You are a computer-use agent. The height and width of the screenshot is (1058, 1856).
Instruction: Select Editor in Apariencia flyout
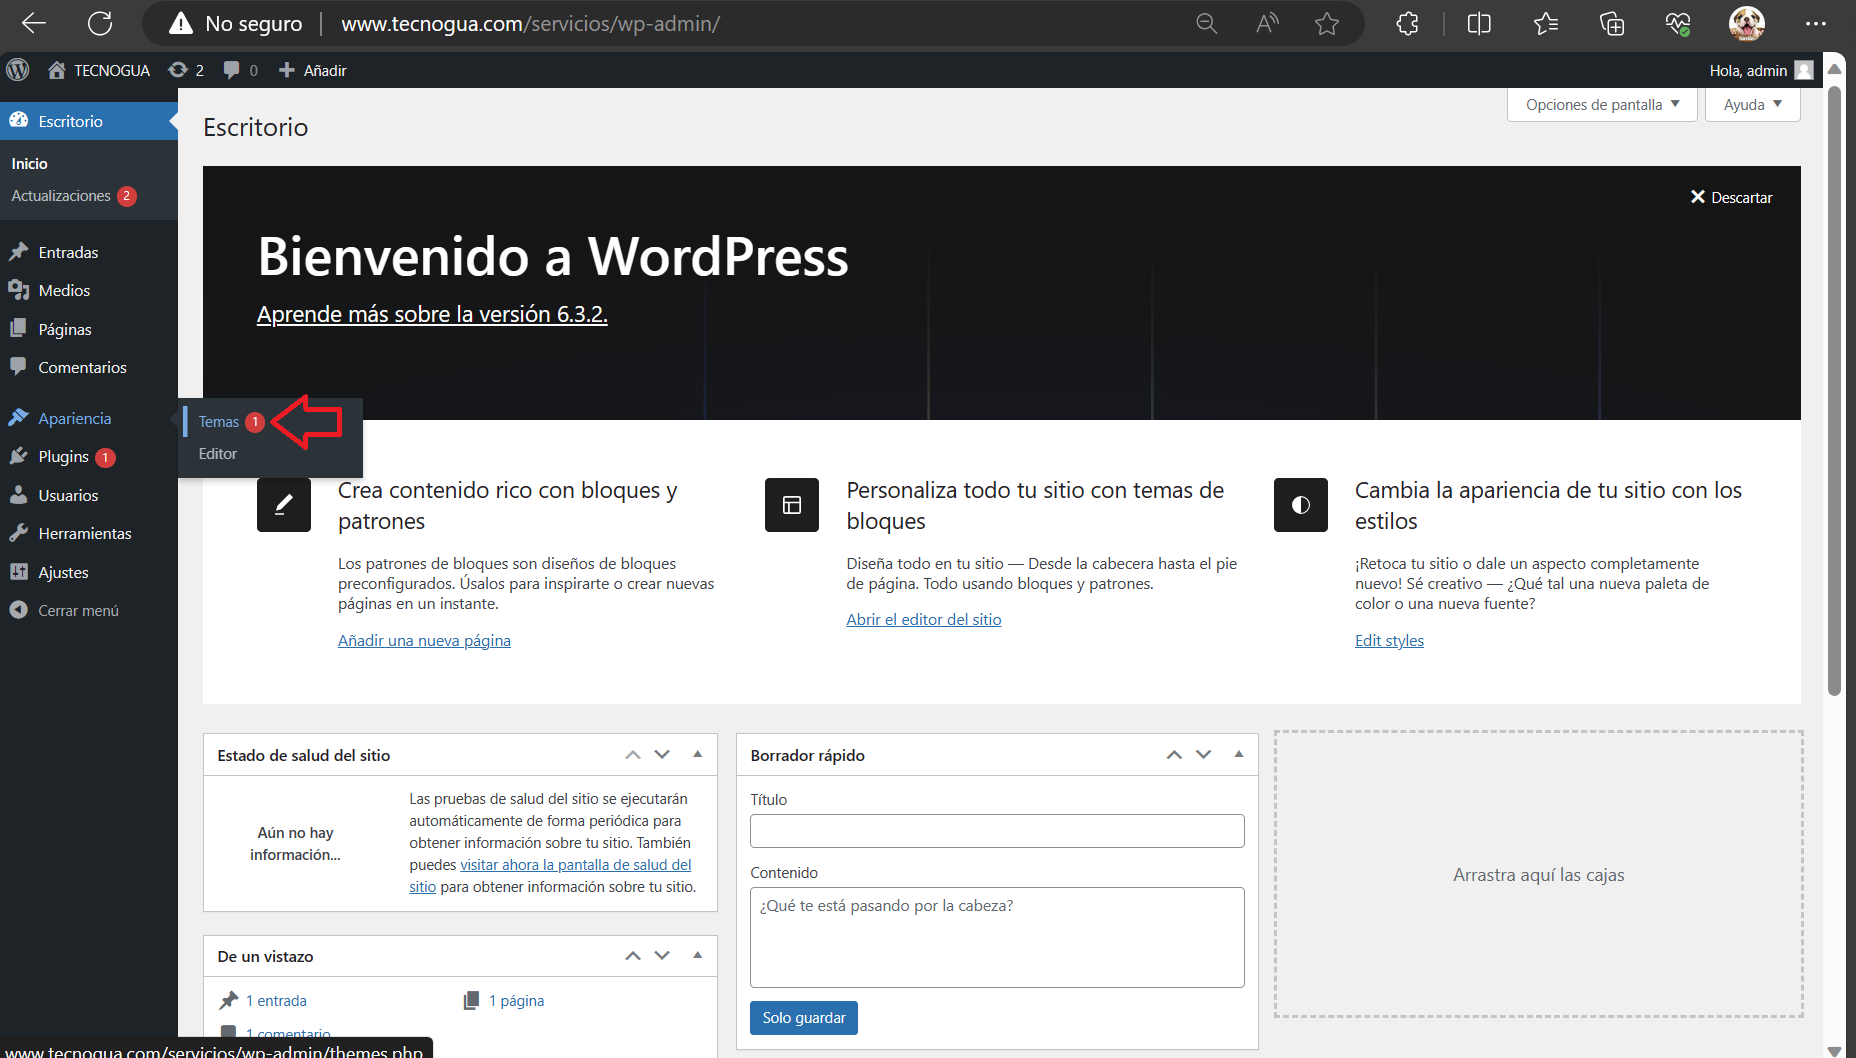[218, 454]
